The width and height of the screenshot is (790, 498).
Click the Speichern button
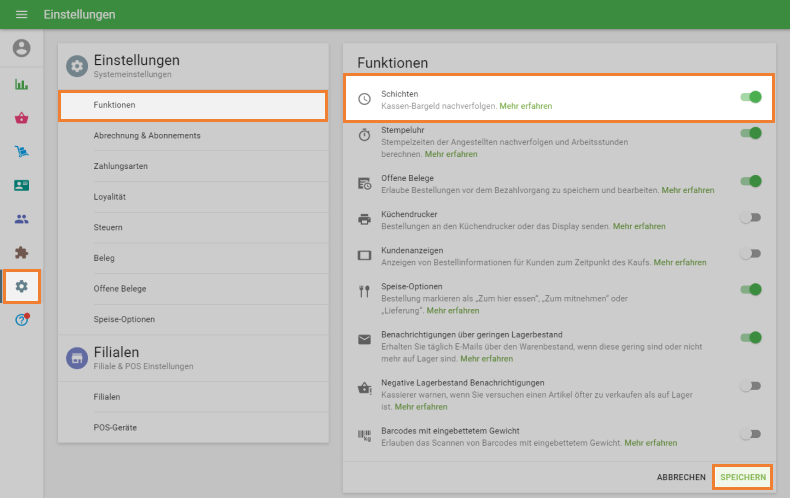tap(742, 478)
